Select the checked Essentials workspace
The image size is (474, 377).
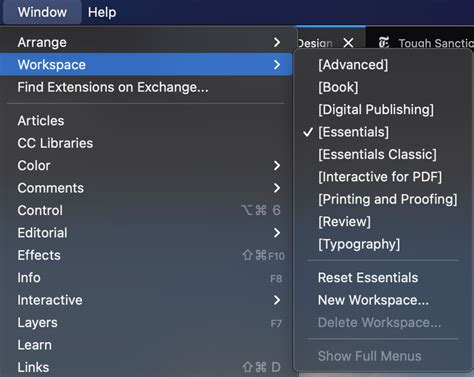[x=383, y=132]
